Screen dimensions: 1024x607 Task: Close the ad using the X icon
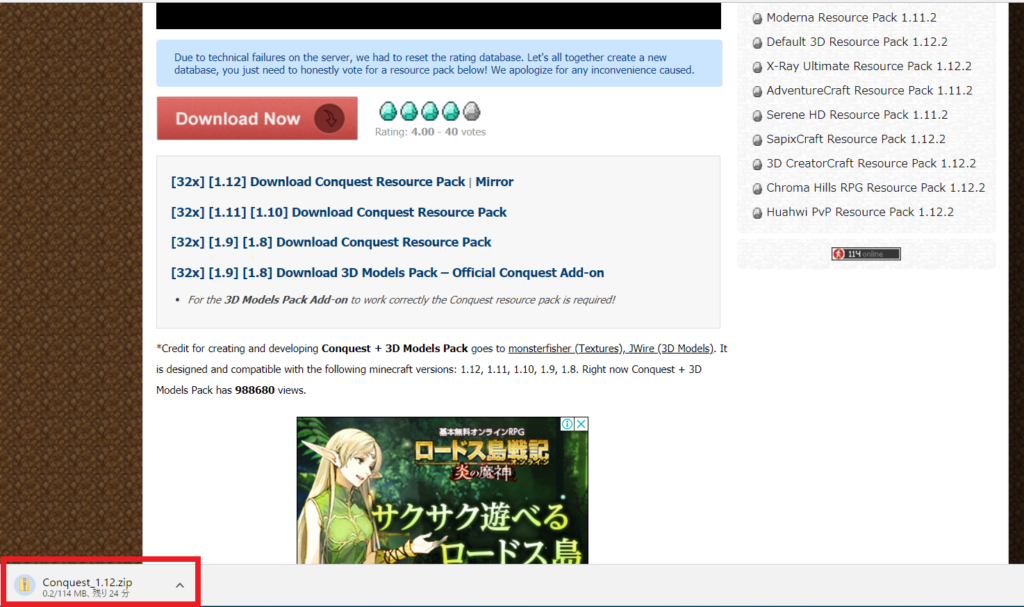[x=581, y=424]
